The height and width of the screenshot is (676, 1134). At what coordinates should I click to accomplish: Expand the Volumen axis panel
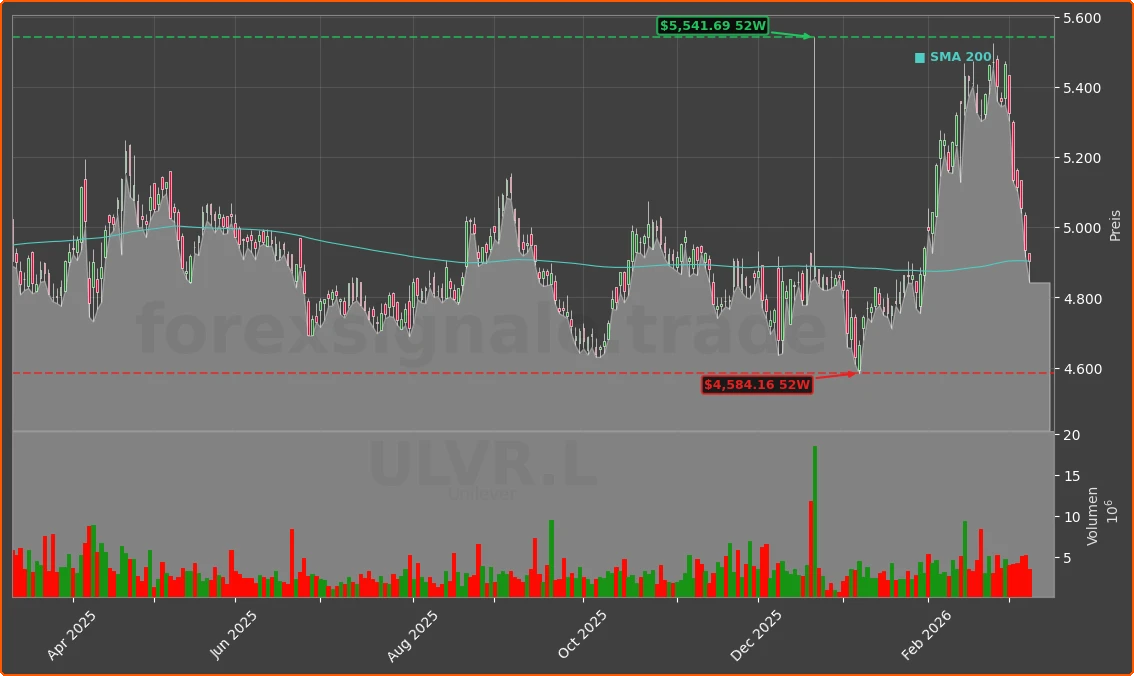[1095, 515]
